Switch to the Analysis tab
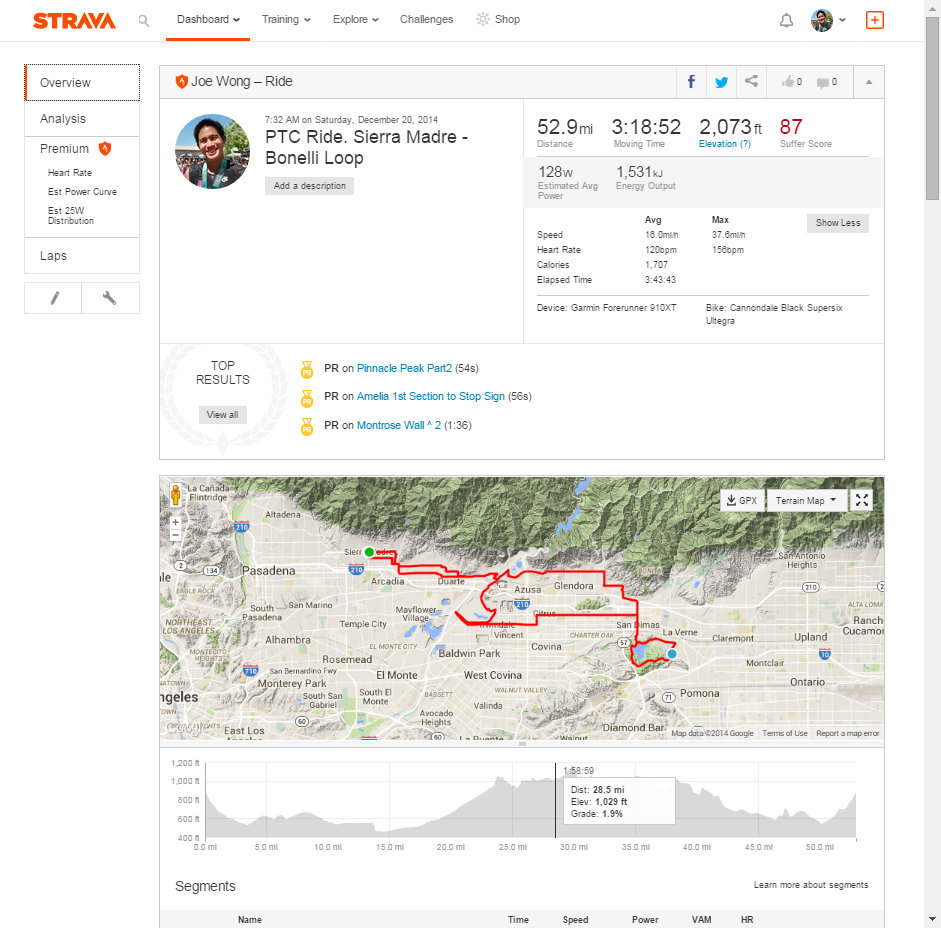 click(x=63, y=119)
